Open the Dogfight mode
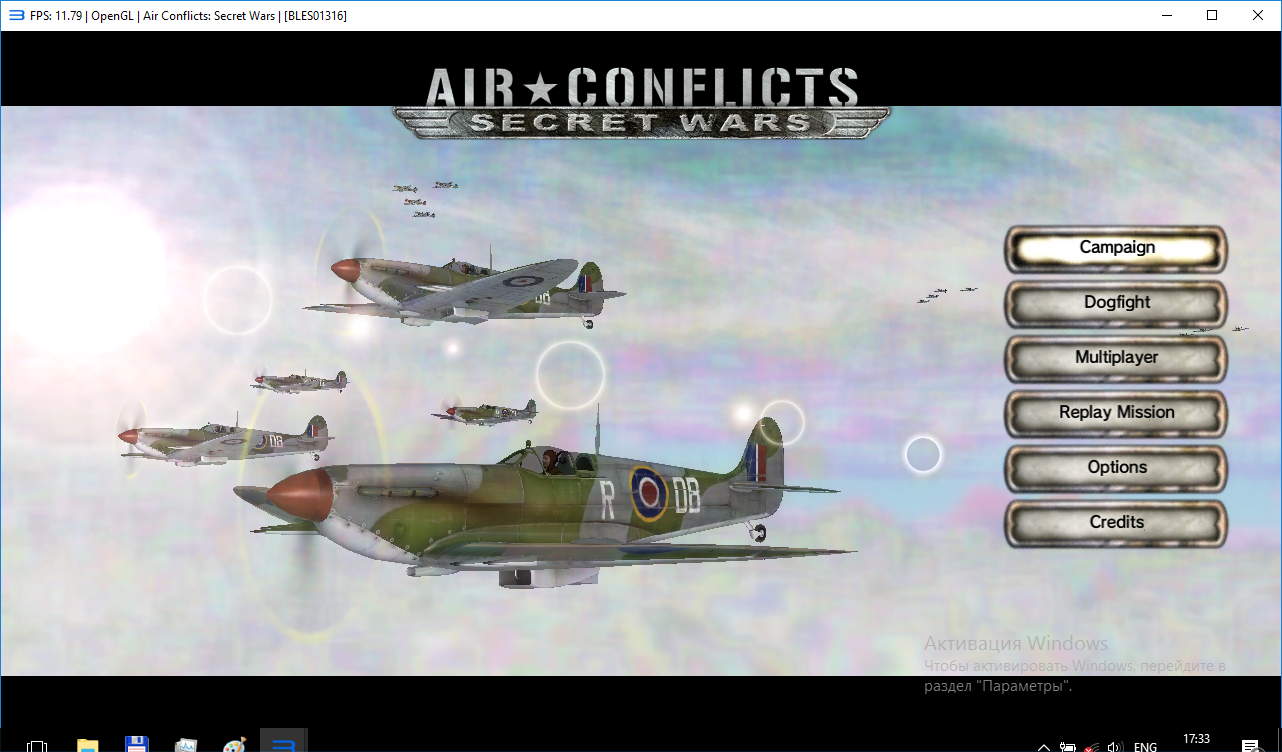The image size is (1282, 752). point(1116,303)
